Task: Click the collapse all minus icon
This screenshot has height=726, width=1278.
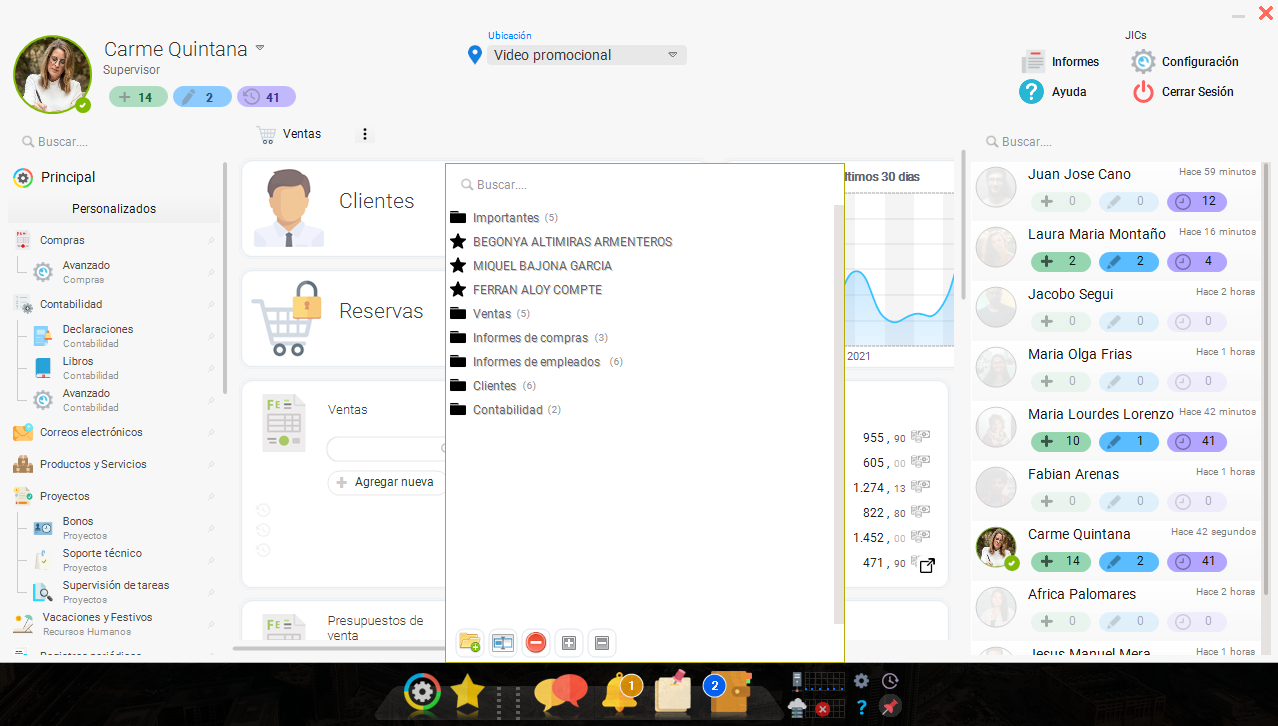Action: (x=602, y=643)
